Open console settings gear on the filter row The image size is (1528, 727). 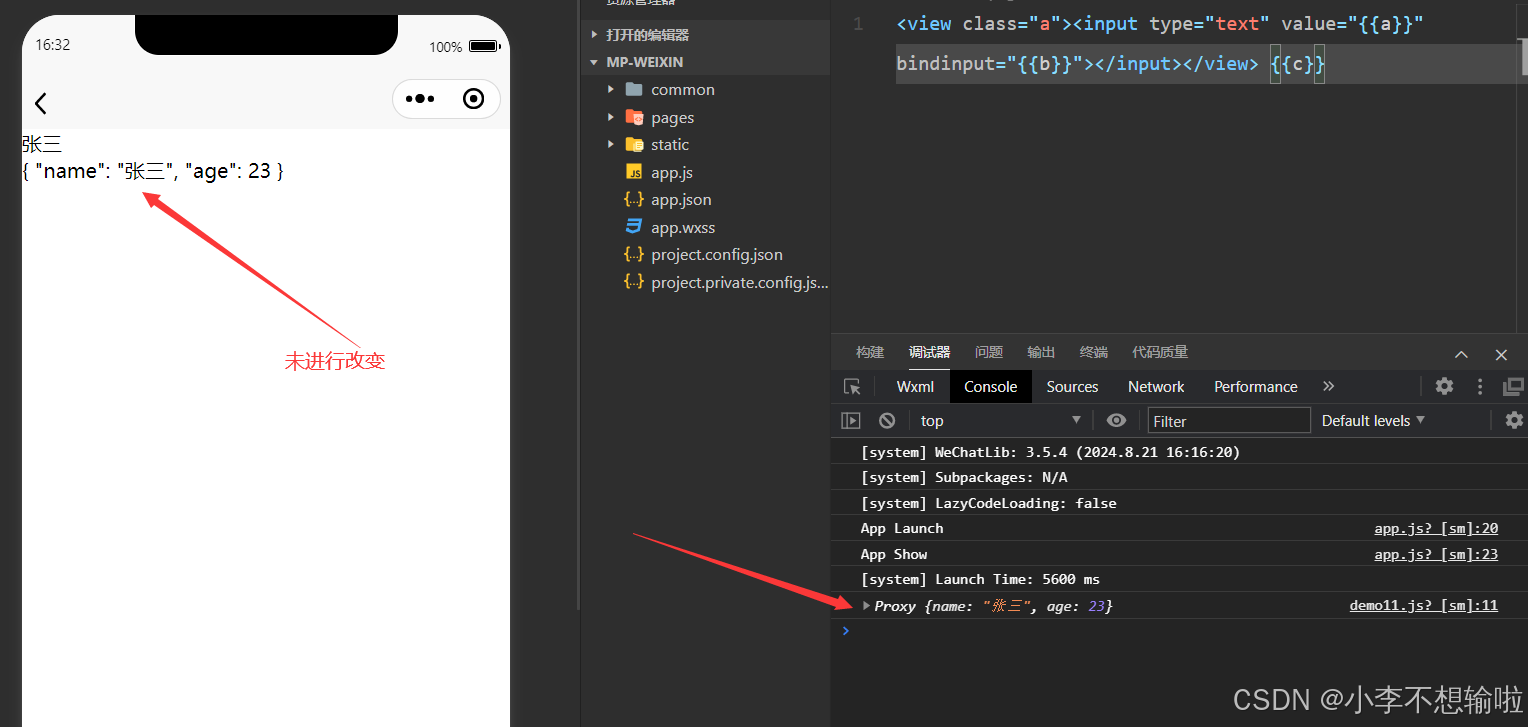pyautogui.click(x=1515, y=420)
